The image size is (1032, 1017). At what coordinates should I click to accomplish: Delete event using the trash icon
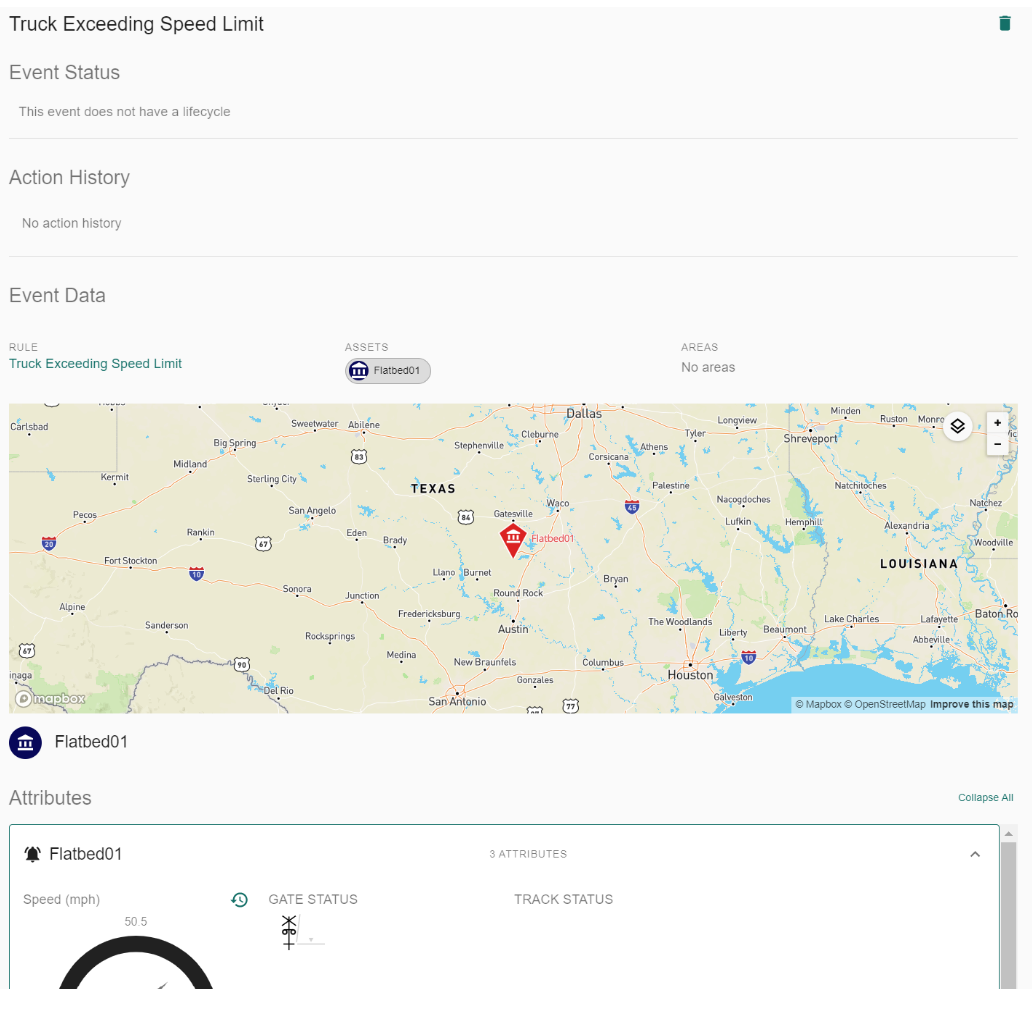pos(1005,23)
